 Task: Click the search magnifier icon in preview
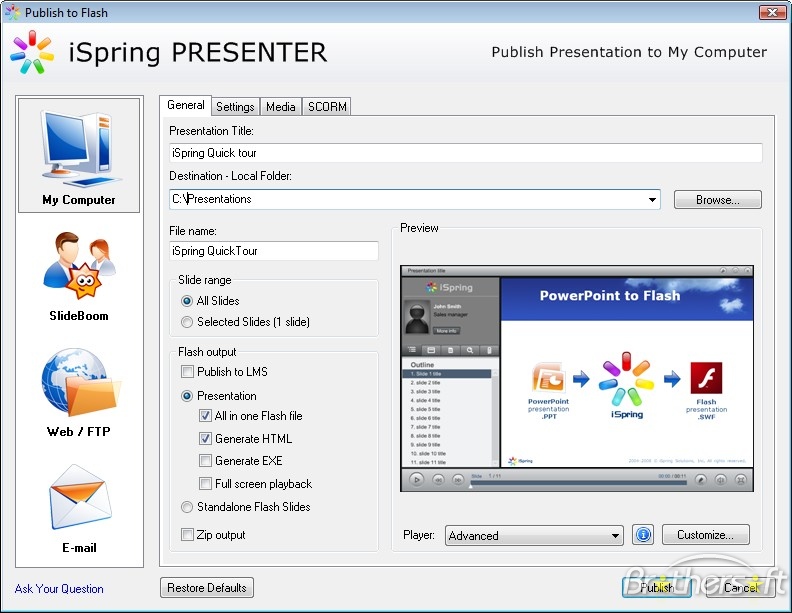click(470, 349)
